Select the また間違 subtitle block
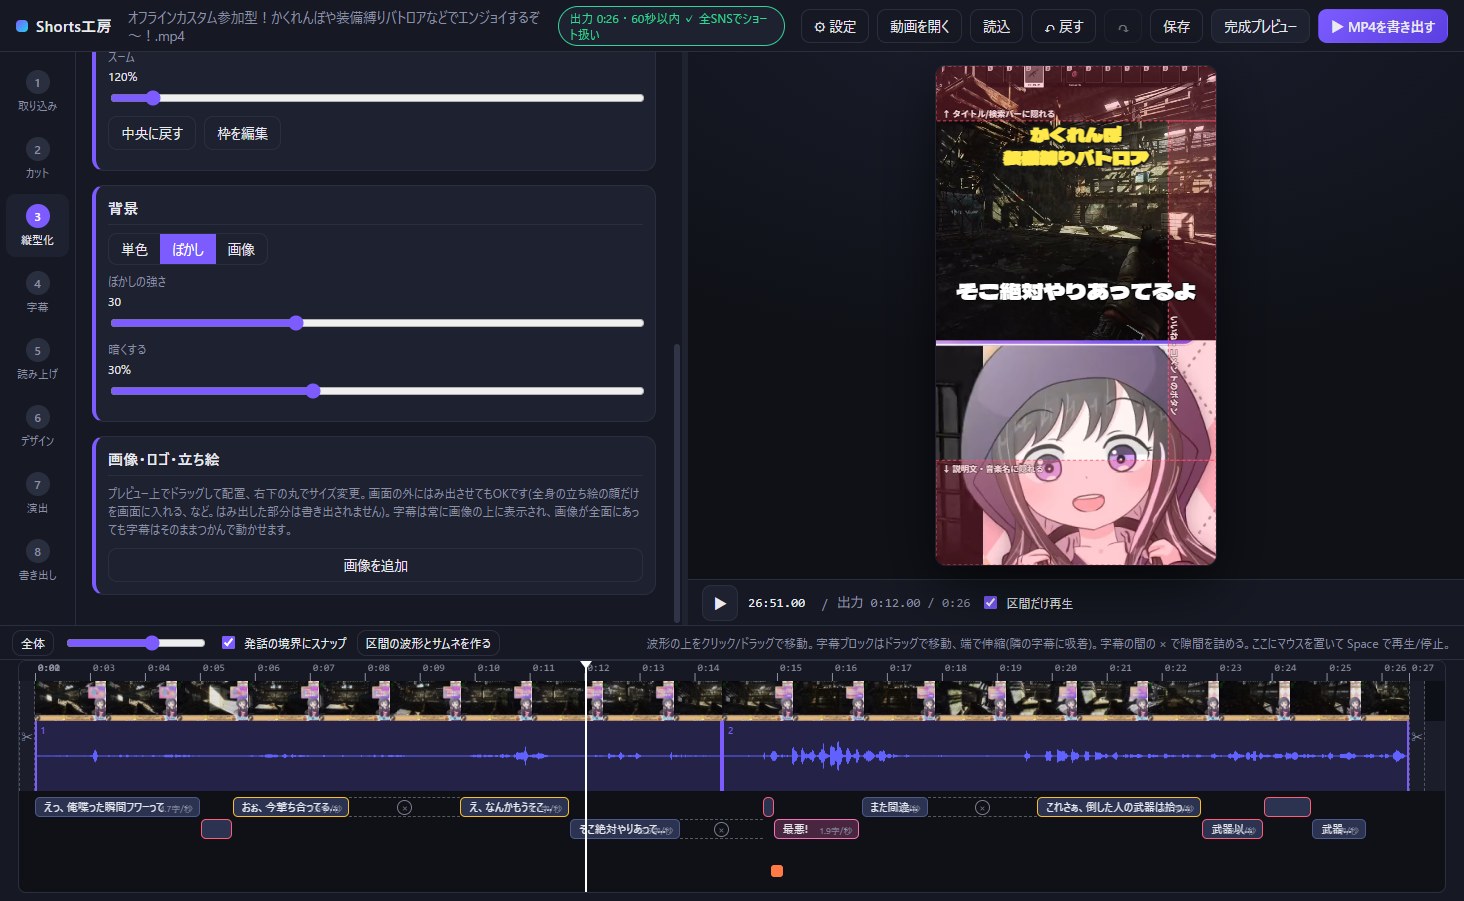 pyautogui.click(x=895, y=807)
